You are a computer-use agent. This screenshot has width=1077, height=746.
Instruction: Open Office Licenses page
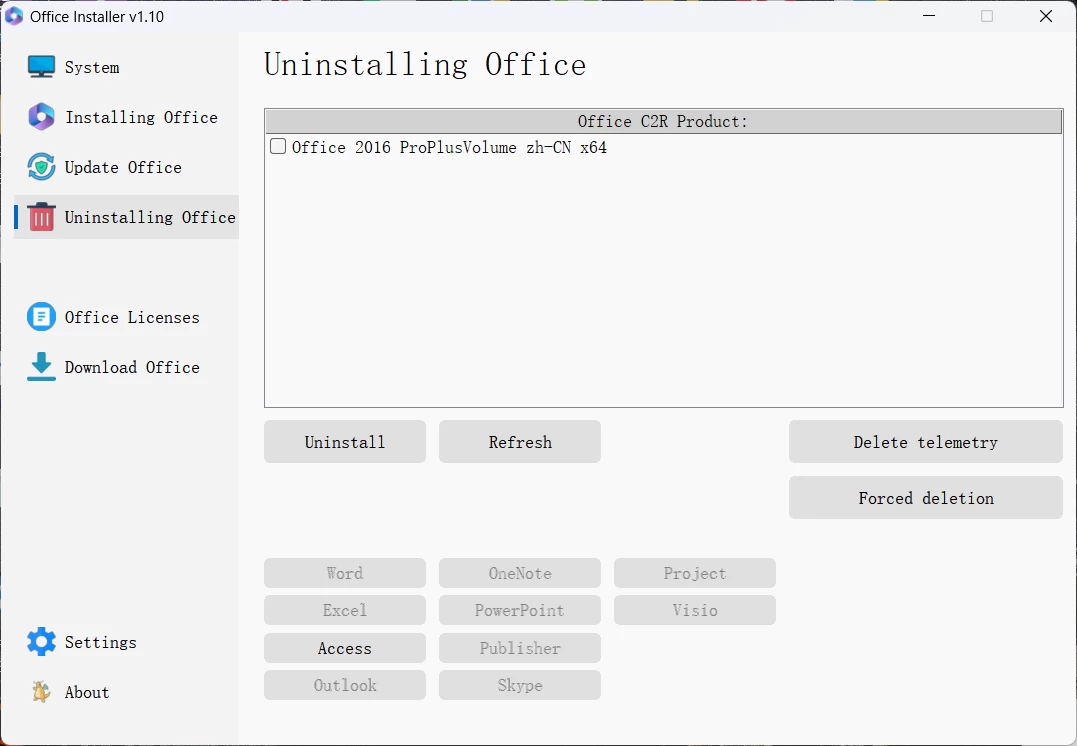coord(132,317)
